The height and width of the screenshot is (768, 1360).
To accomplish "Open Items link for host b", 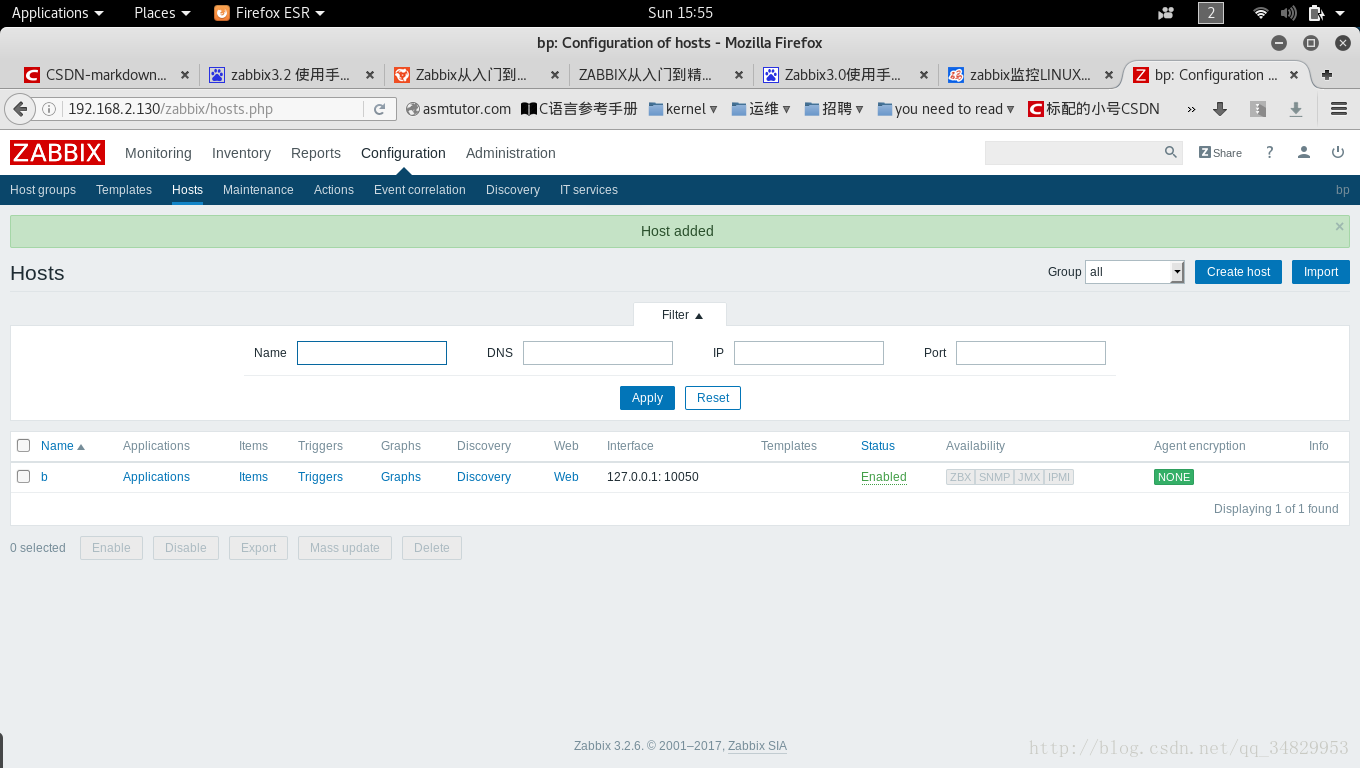I will pos(253,477).
